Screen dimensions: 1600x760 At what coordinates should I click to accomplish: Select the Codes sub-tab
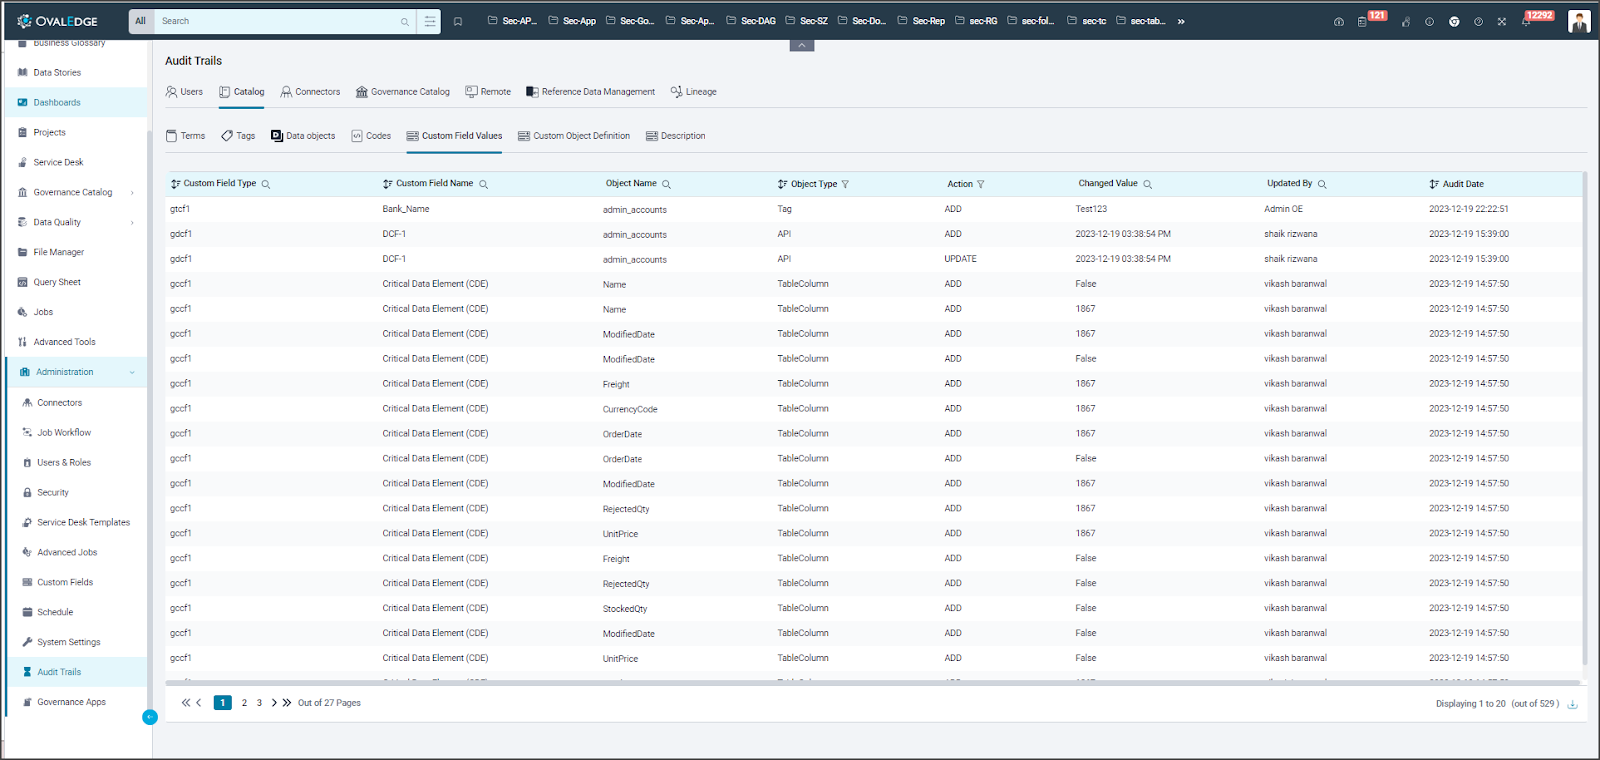[371, 136]
